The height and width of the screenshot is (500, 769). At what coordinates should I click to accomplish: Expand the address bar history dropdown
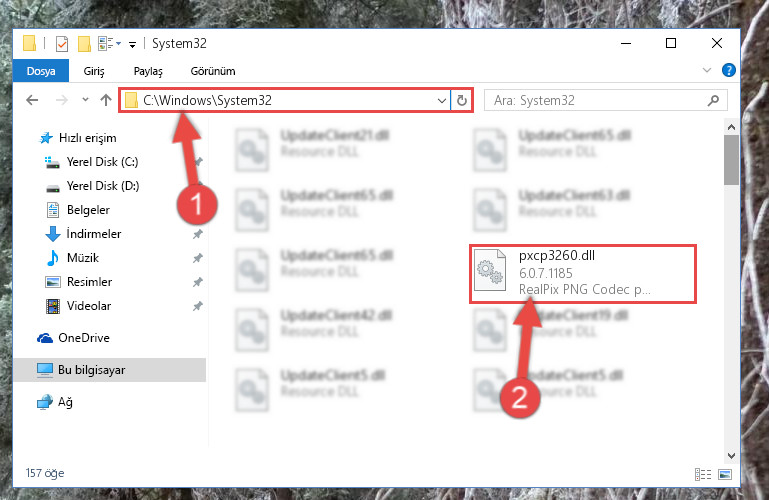(x=441, y=100)
